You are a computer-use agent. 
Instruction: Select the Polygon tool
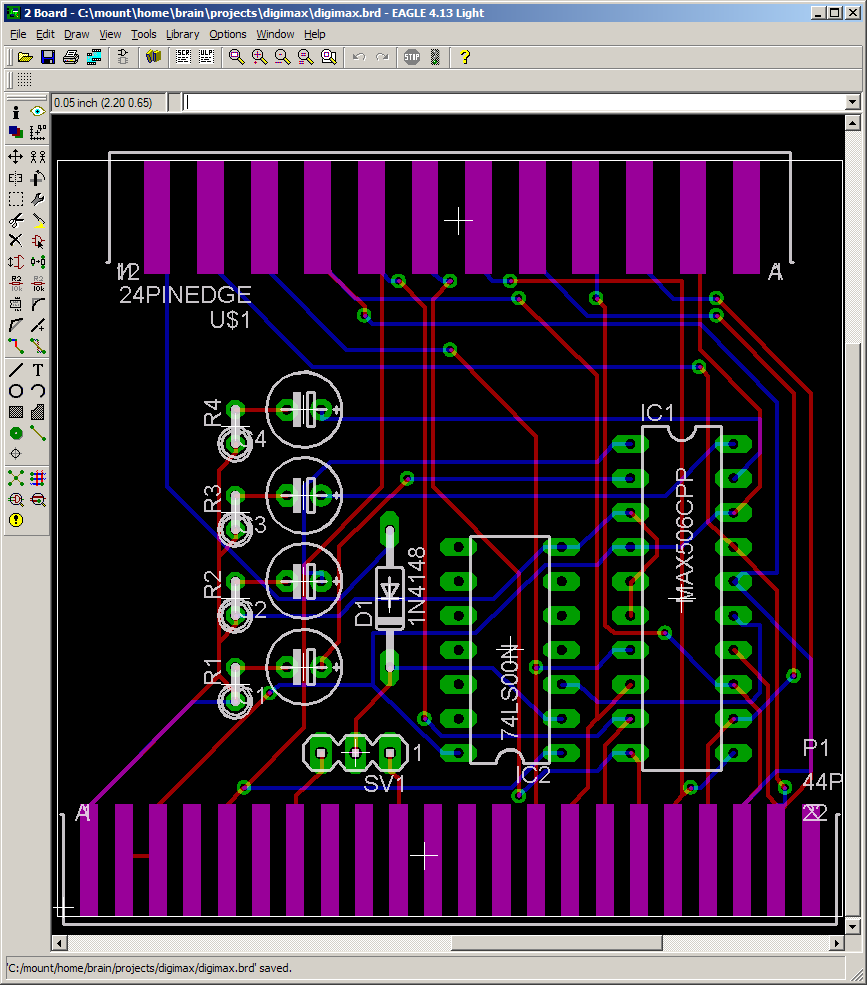point(38,412)
